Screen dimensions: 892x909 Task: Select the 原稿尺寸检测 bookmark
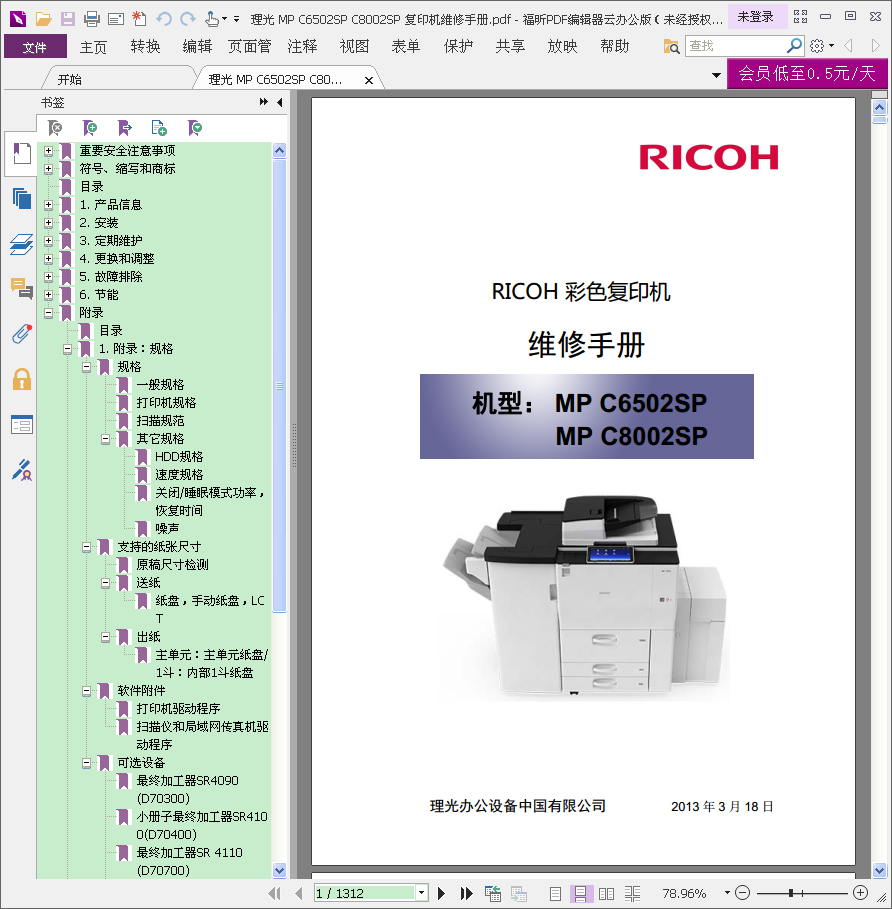[173, 565]
